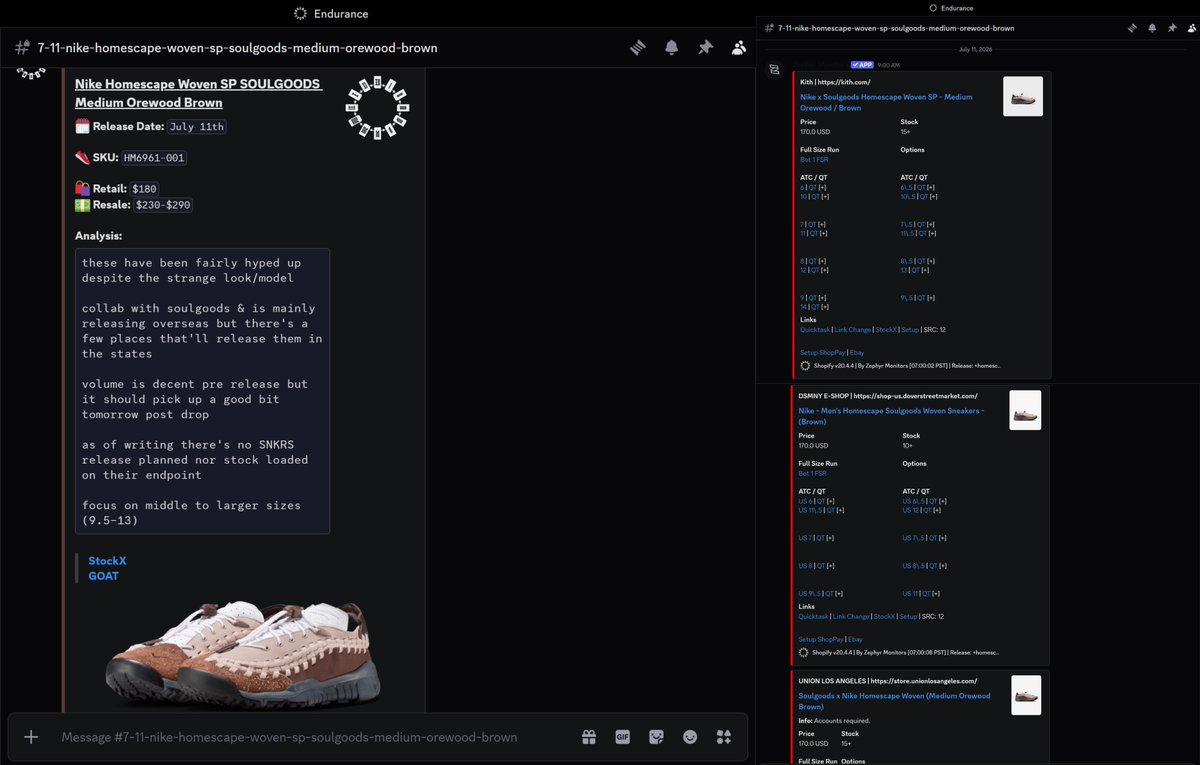This screenshot has width=1200, height=765.
Task: Click DSMNY US 11 ATC link
Action: 908,593
